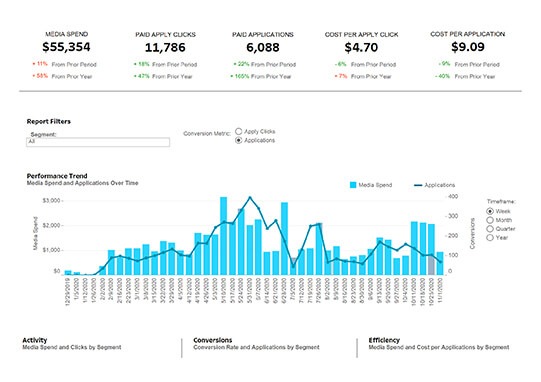Select the Paid Applications 6,088 figure
The height and width of the screenshot is (382, 541).
[263, 47]
